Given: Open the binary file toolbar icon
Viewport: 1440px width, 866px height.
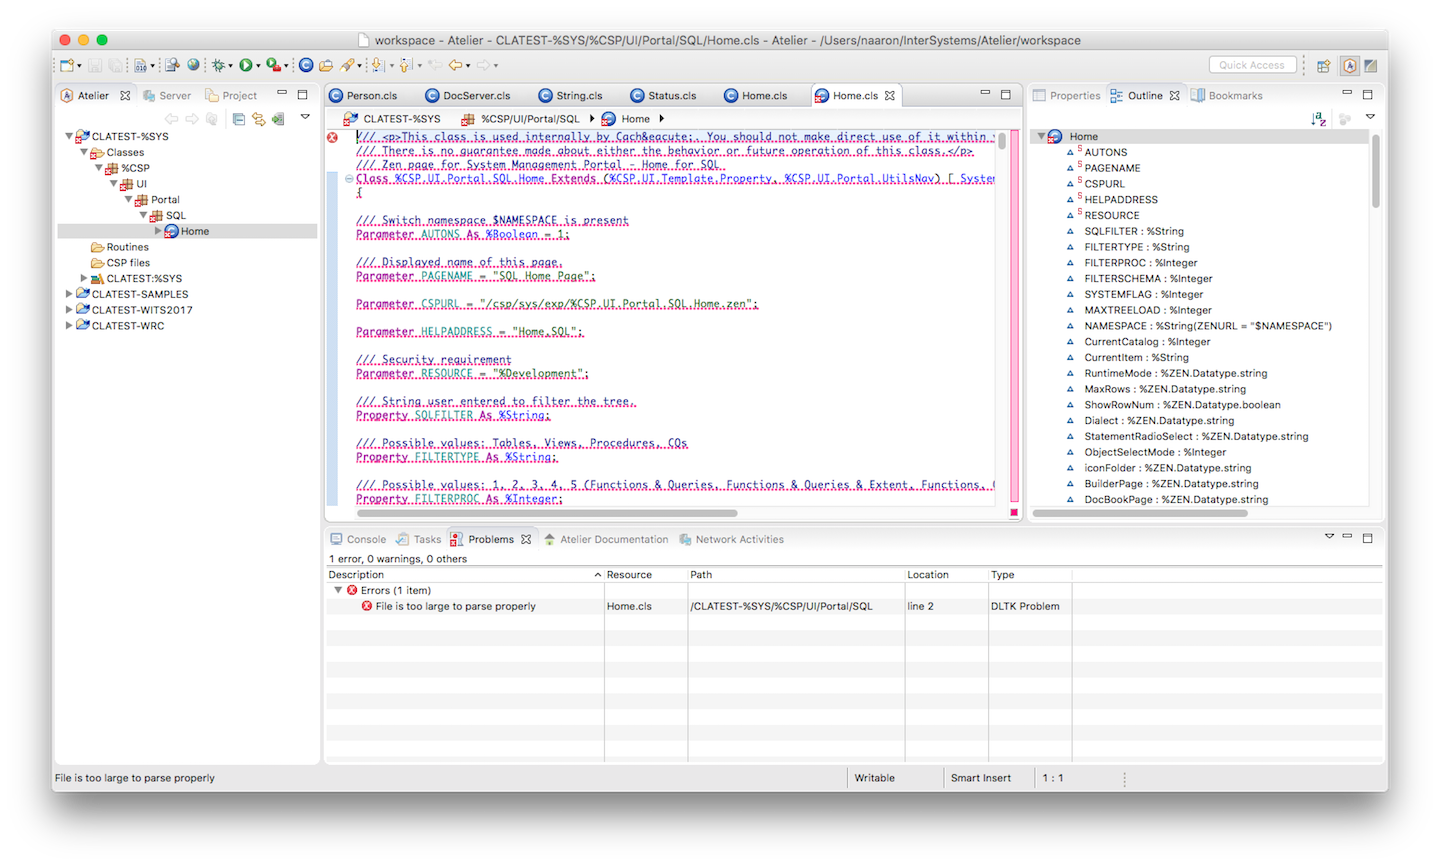Looking at the screenshot, I should 140,65.
